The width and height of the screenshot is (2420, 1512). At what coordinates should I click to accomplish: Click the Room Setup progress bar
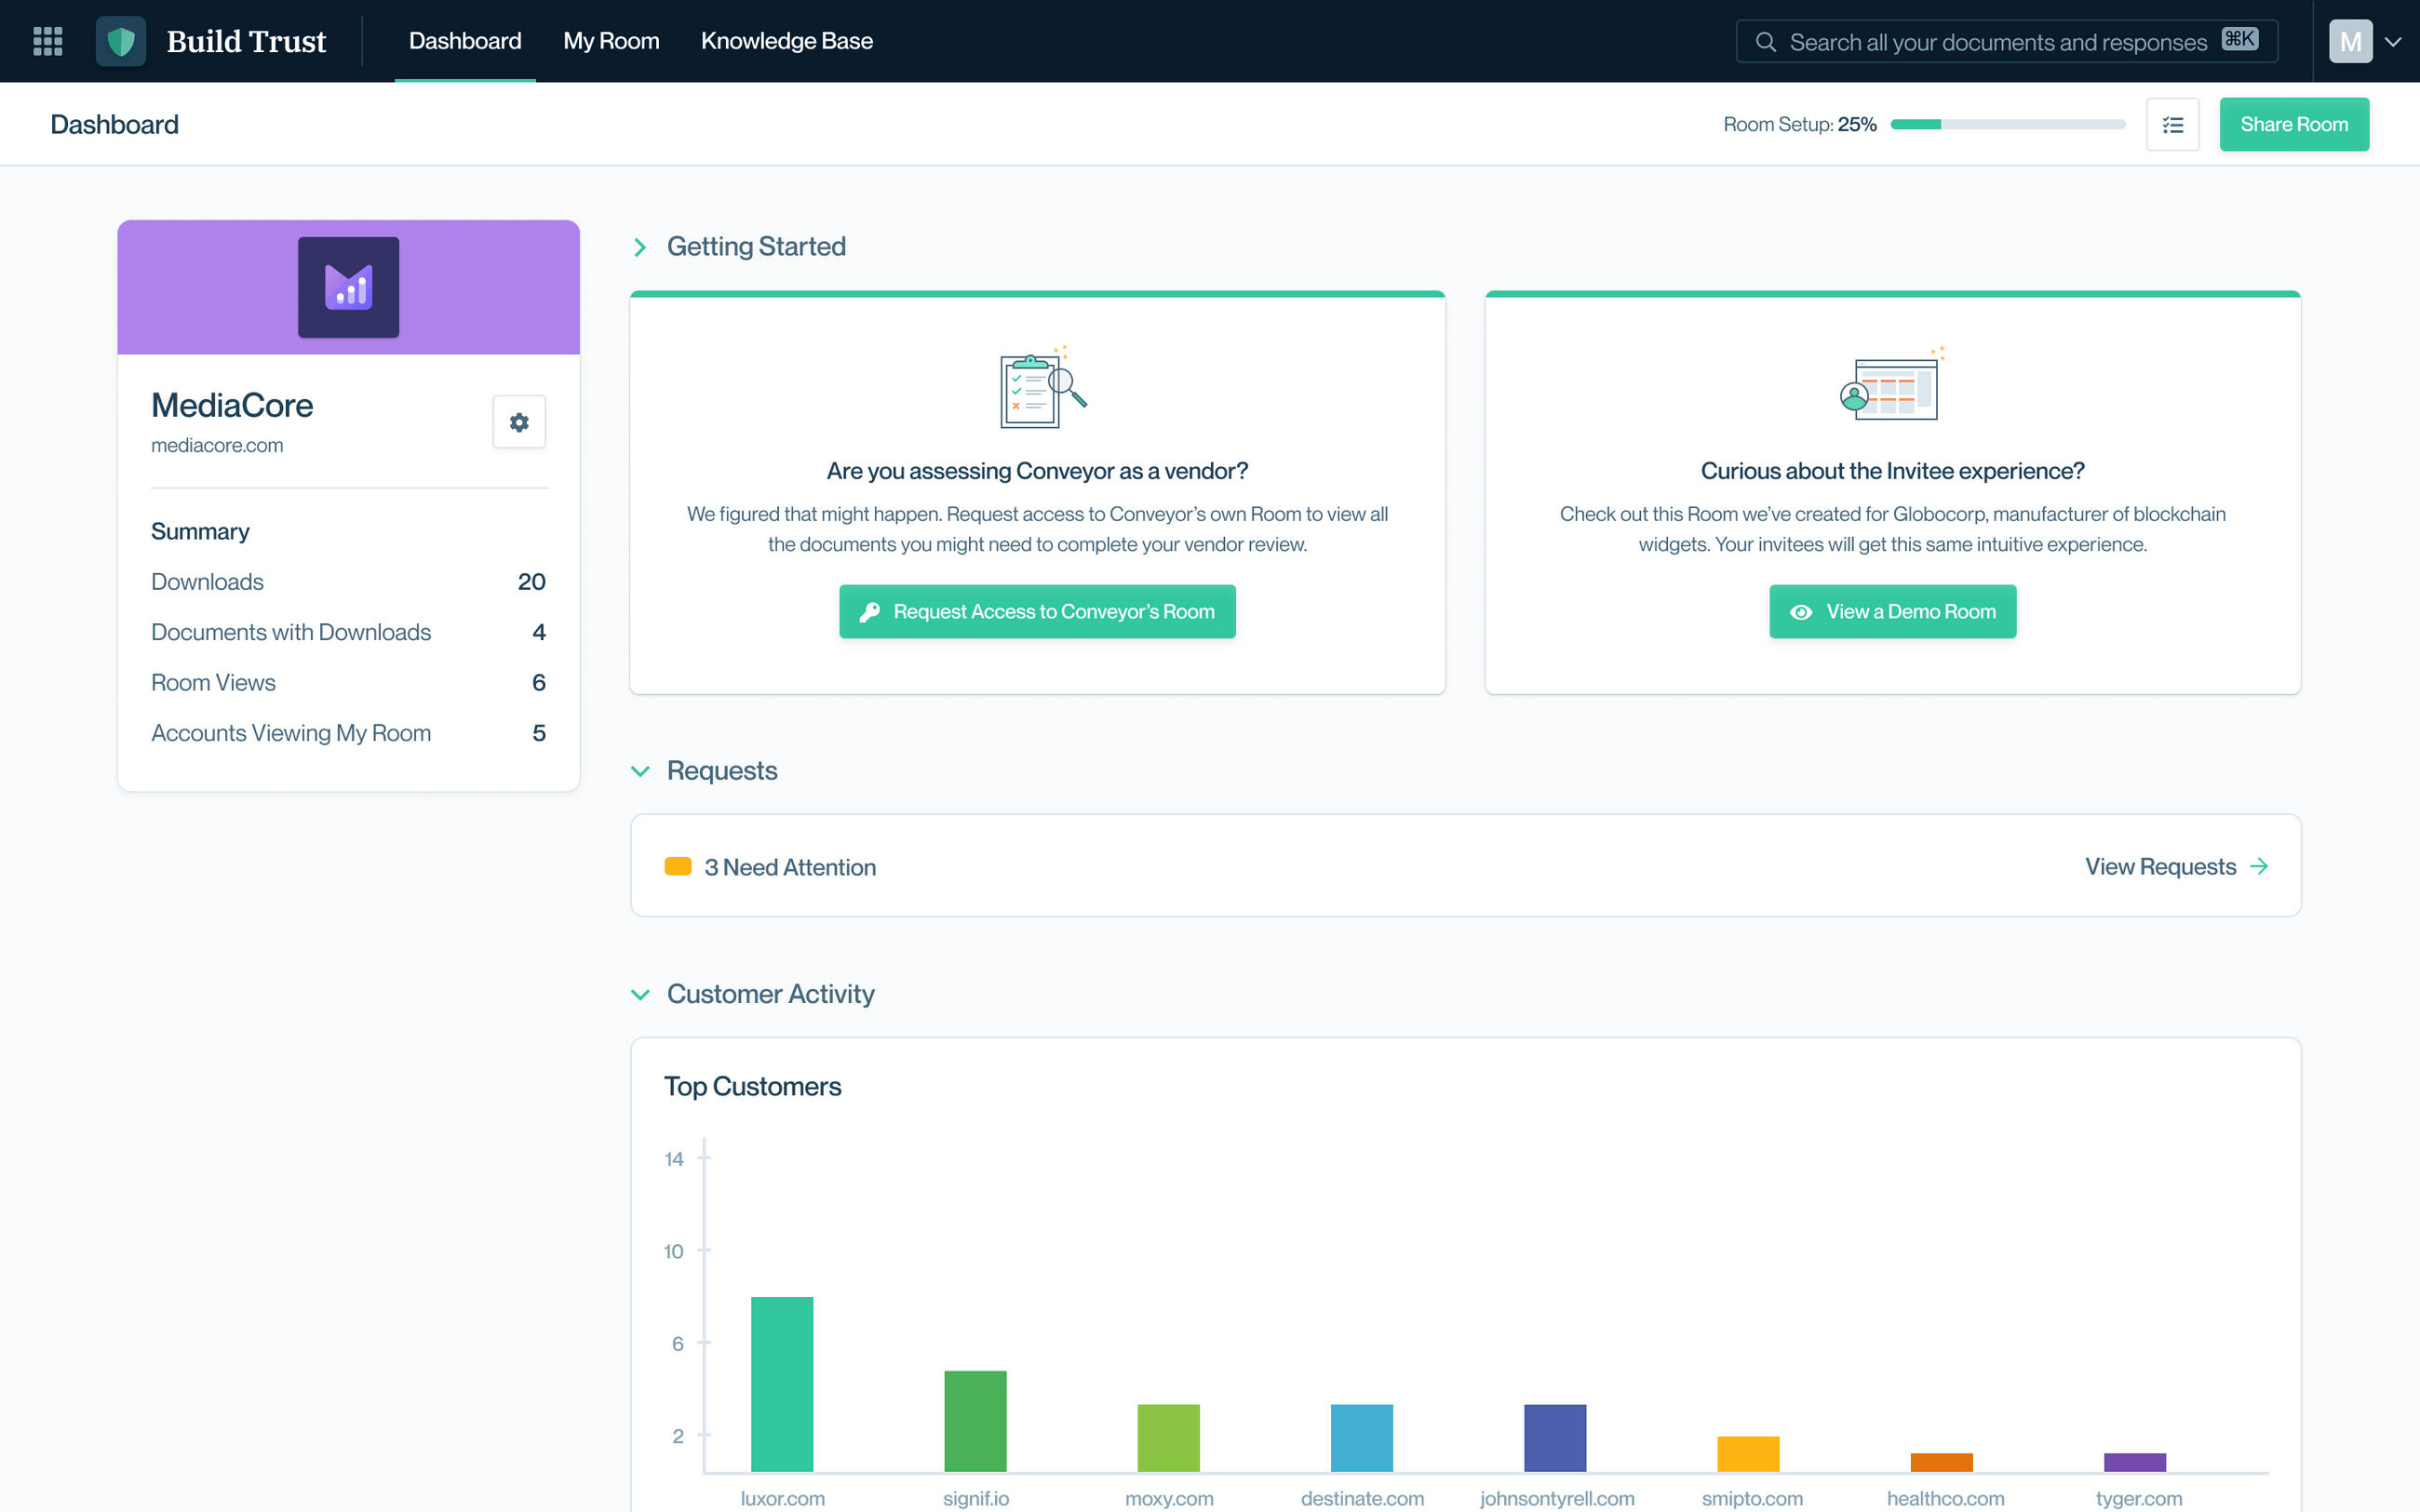pyautogui.click(x=2007, y=125)
